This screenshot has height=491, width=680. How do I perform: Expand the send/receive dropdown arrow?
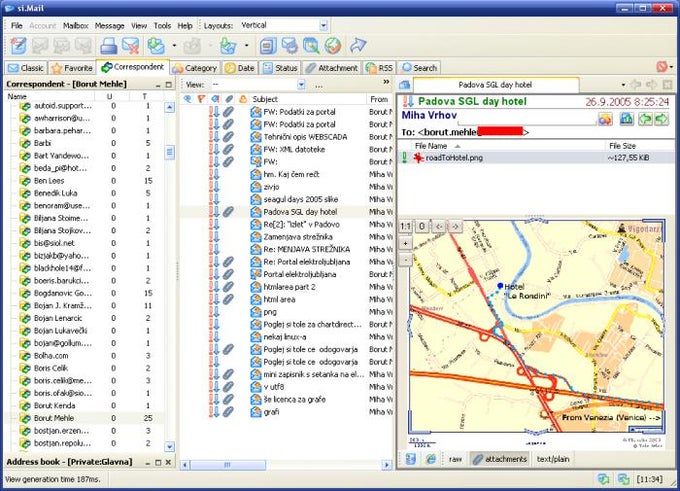pos(174,45)
